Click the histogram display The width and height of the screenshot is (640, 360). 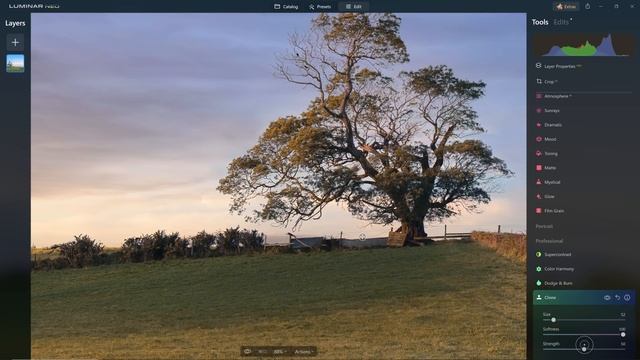pos(584,44)
